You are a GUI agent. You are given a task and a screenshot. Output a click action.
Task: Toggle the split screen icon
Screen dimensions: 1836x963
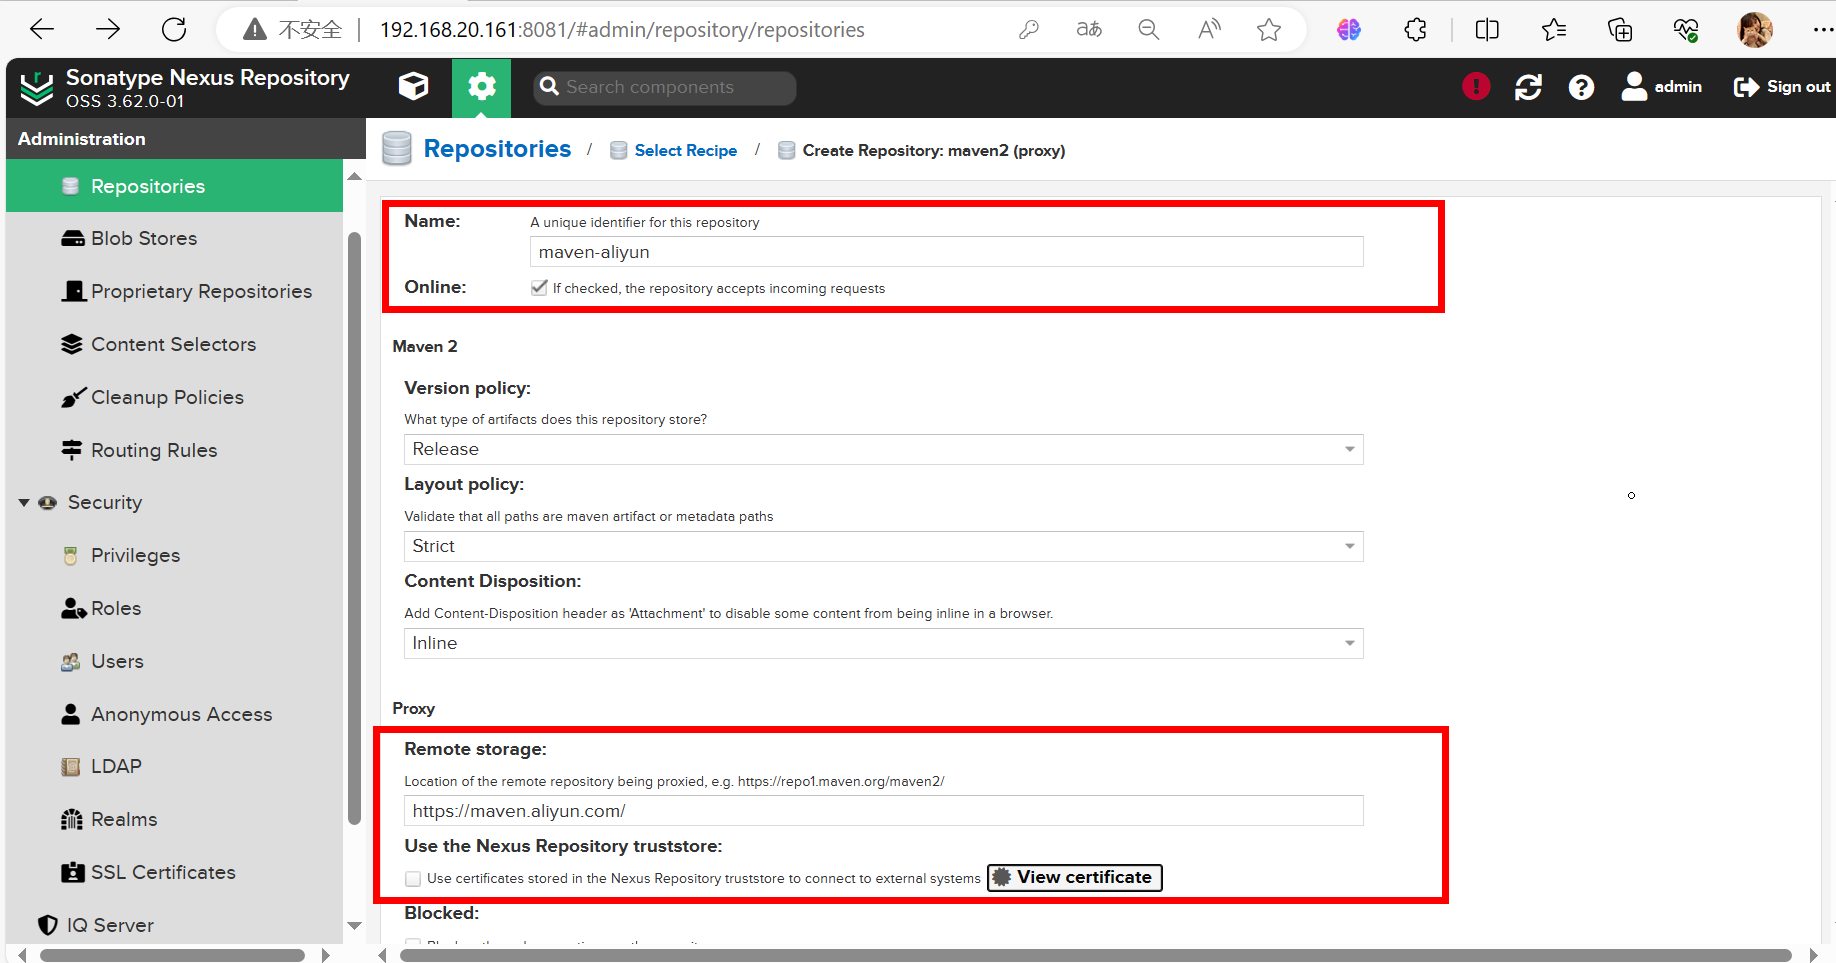pos(1487,30)
